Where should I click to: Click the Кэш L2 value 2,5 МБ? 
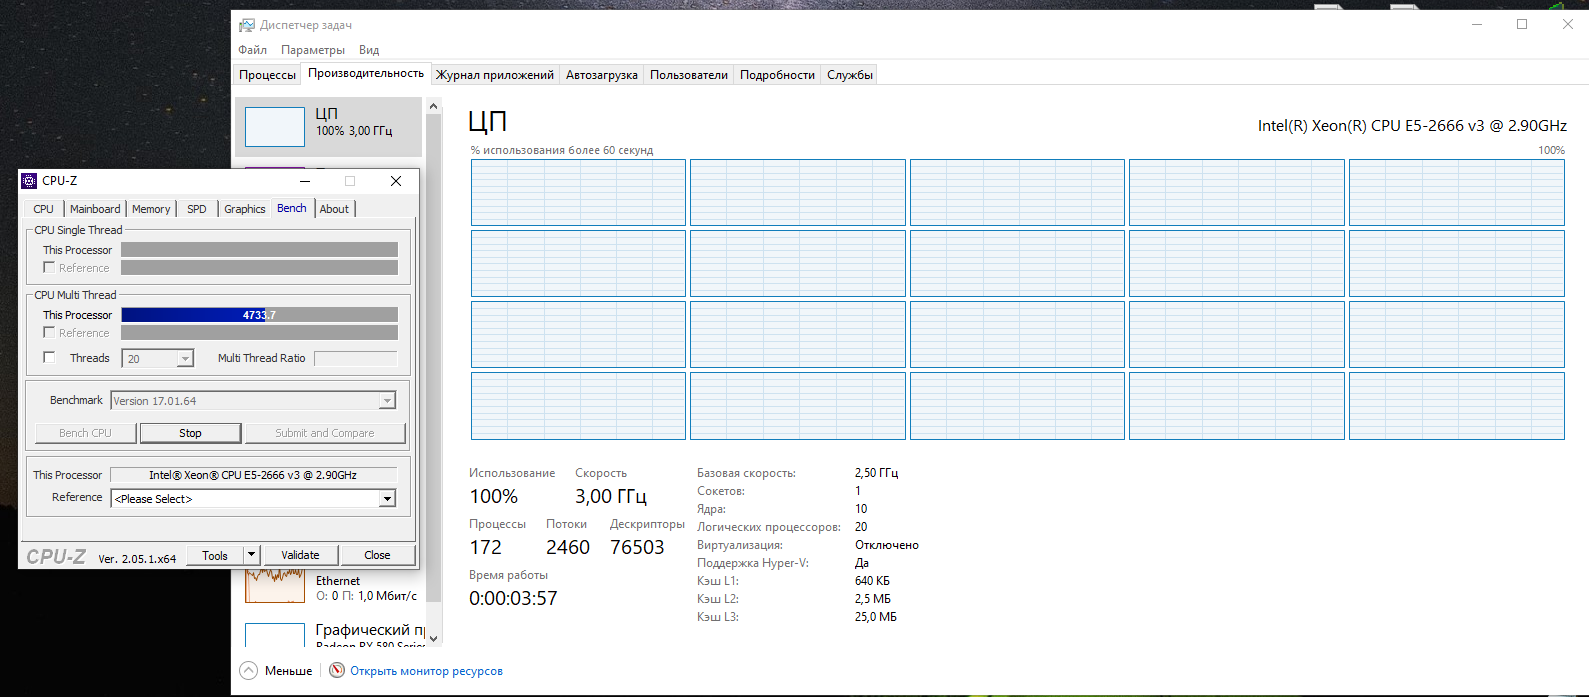pos(873,599)
